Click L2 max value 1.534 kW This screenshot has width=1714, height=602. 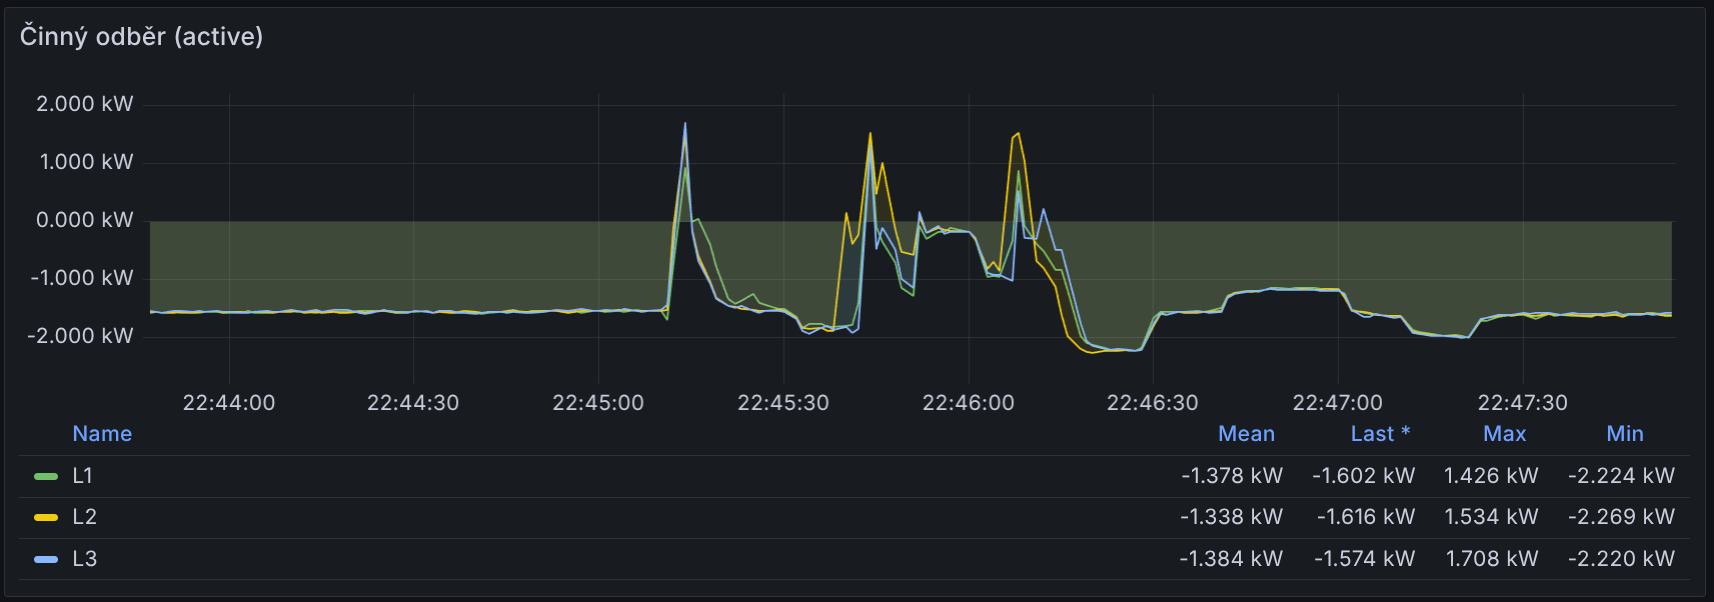1492,517
